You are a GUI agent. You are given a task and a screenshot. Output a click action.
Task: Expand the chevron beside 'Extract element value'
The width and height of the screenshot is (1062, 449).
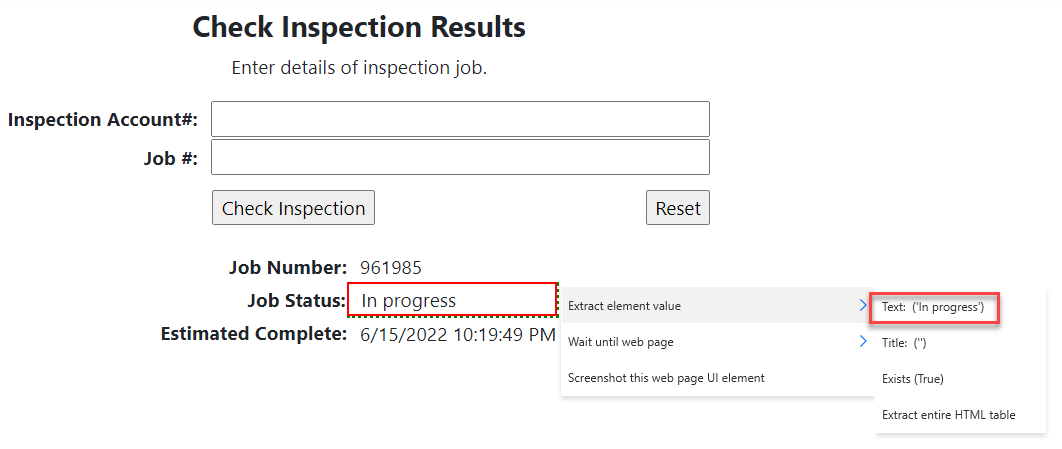tap(863, 305)
